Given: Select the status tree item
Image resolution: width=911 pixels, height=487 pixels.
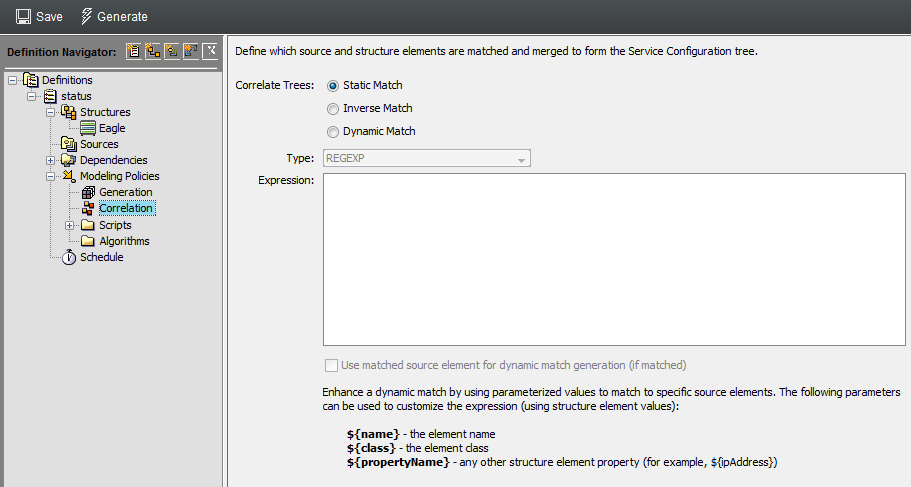Looking at the screenshot, I should 76,96.
